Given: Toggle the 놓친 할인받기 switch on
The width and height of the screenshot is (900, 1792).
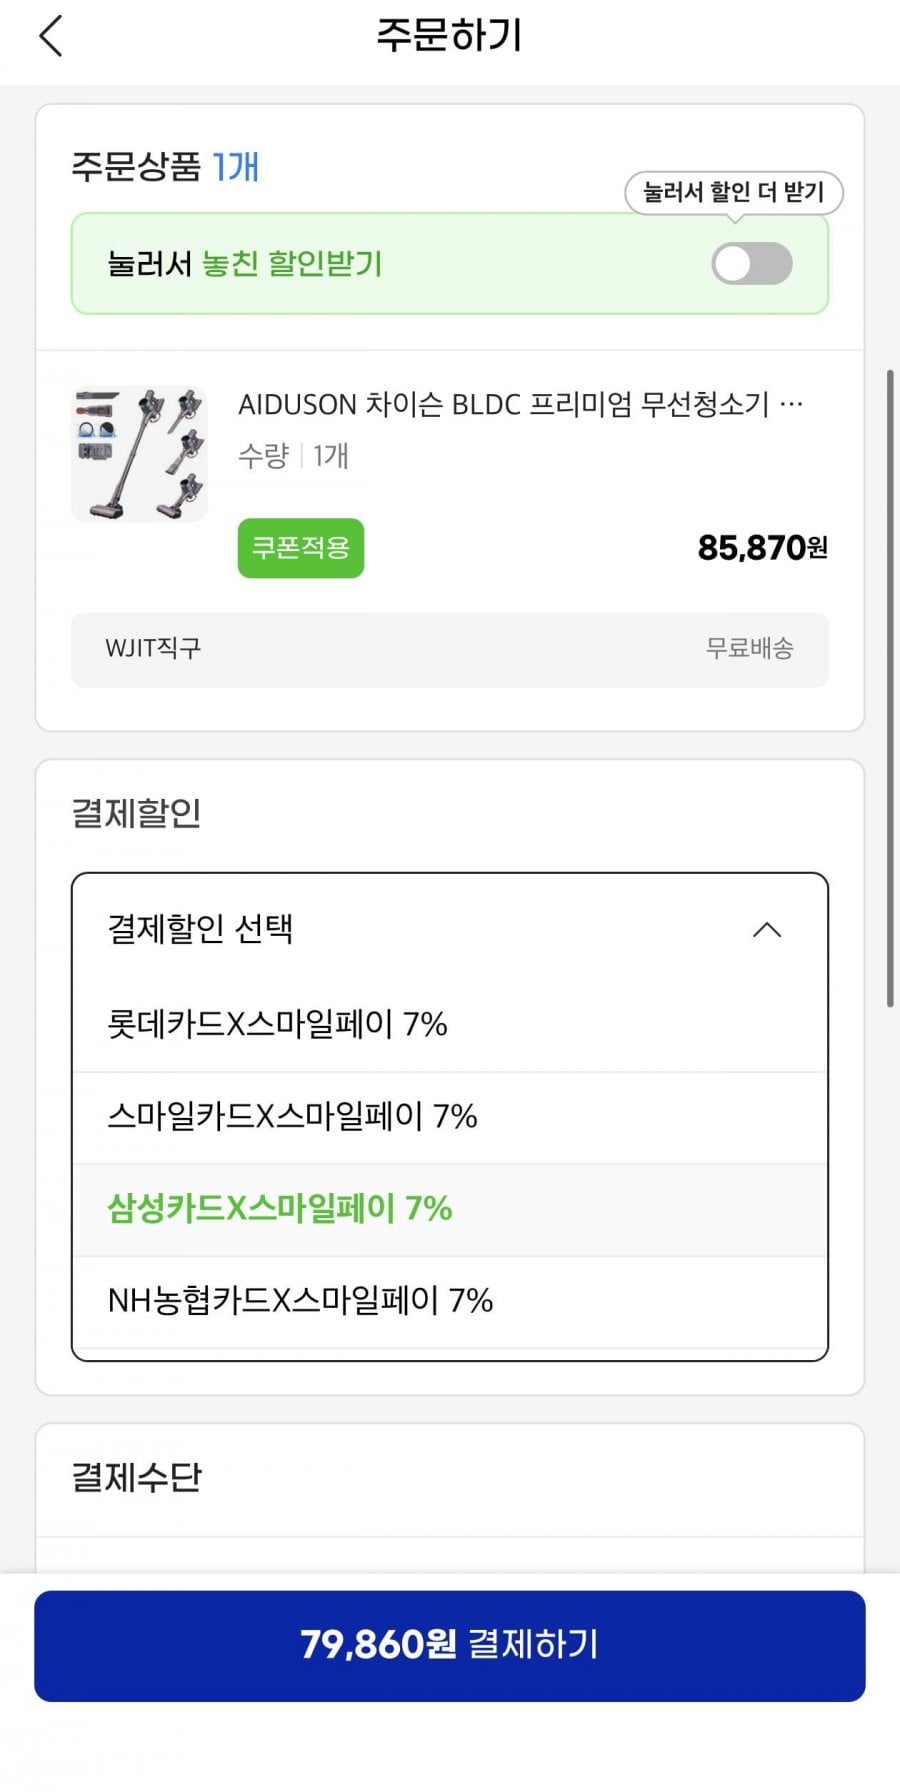Looking at the screenshot, I should 751,264.
